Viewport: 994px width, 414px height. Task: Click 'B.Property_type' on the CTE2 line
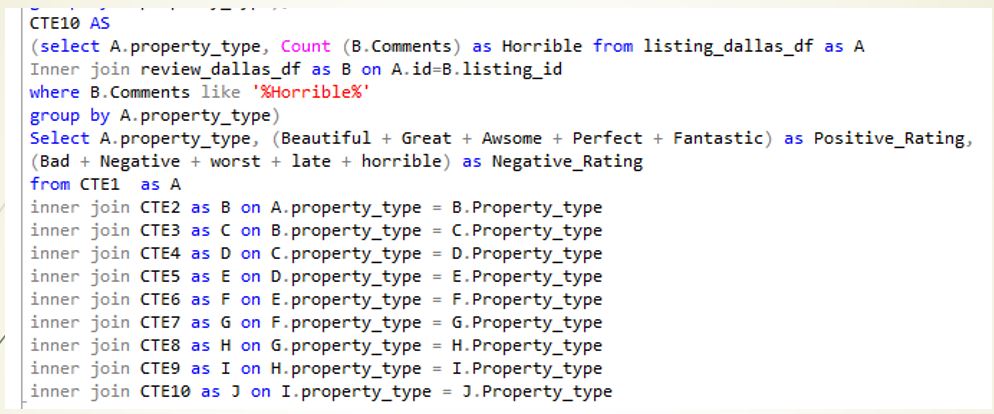(527, 208)
